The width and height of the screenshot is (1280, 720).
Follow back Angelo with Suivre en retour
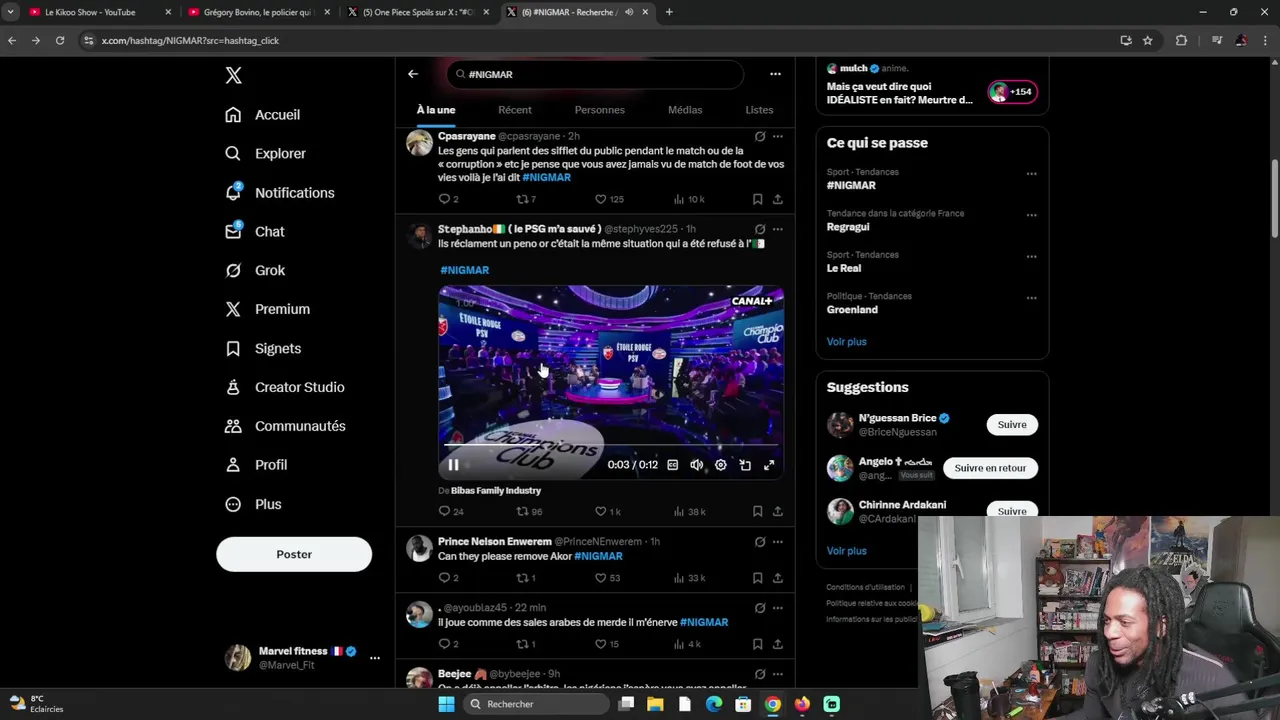click(990, 468)
